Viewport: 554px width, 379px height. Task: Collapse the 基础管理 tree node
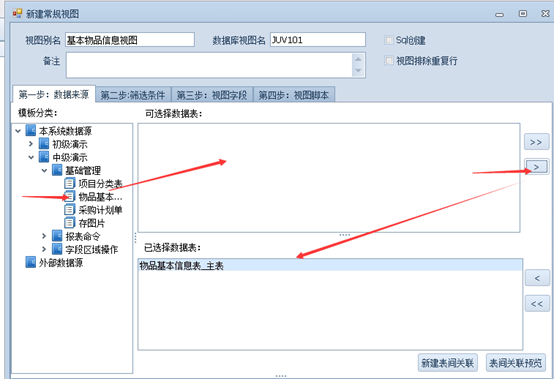click(x=44, y=170)
